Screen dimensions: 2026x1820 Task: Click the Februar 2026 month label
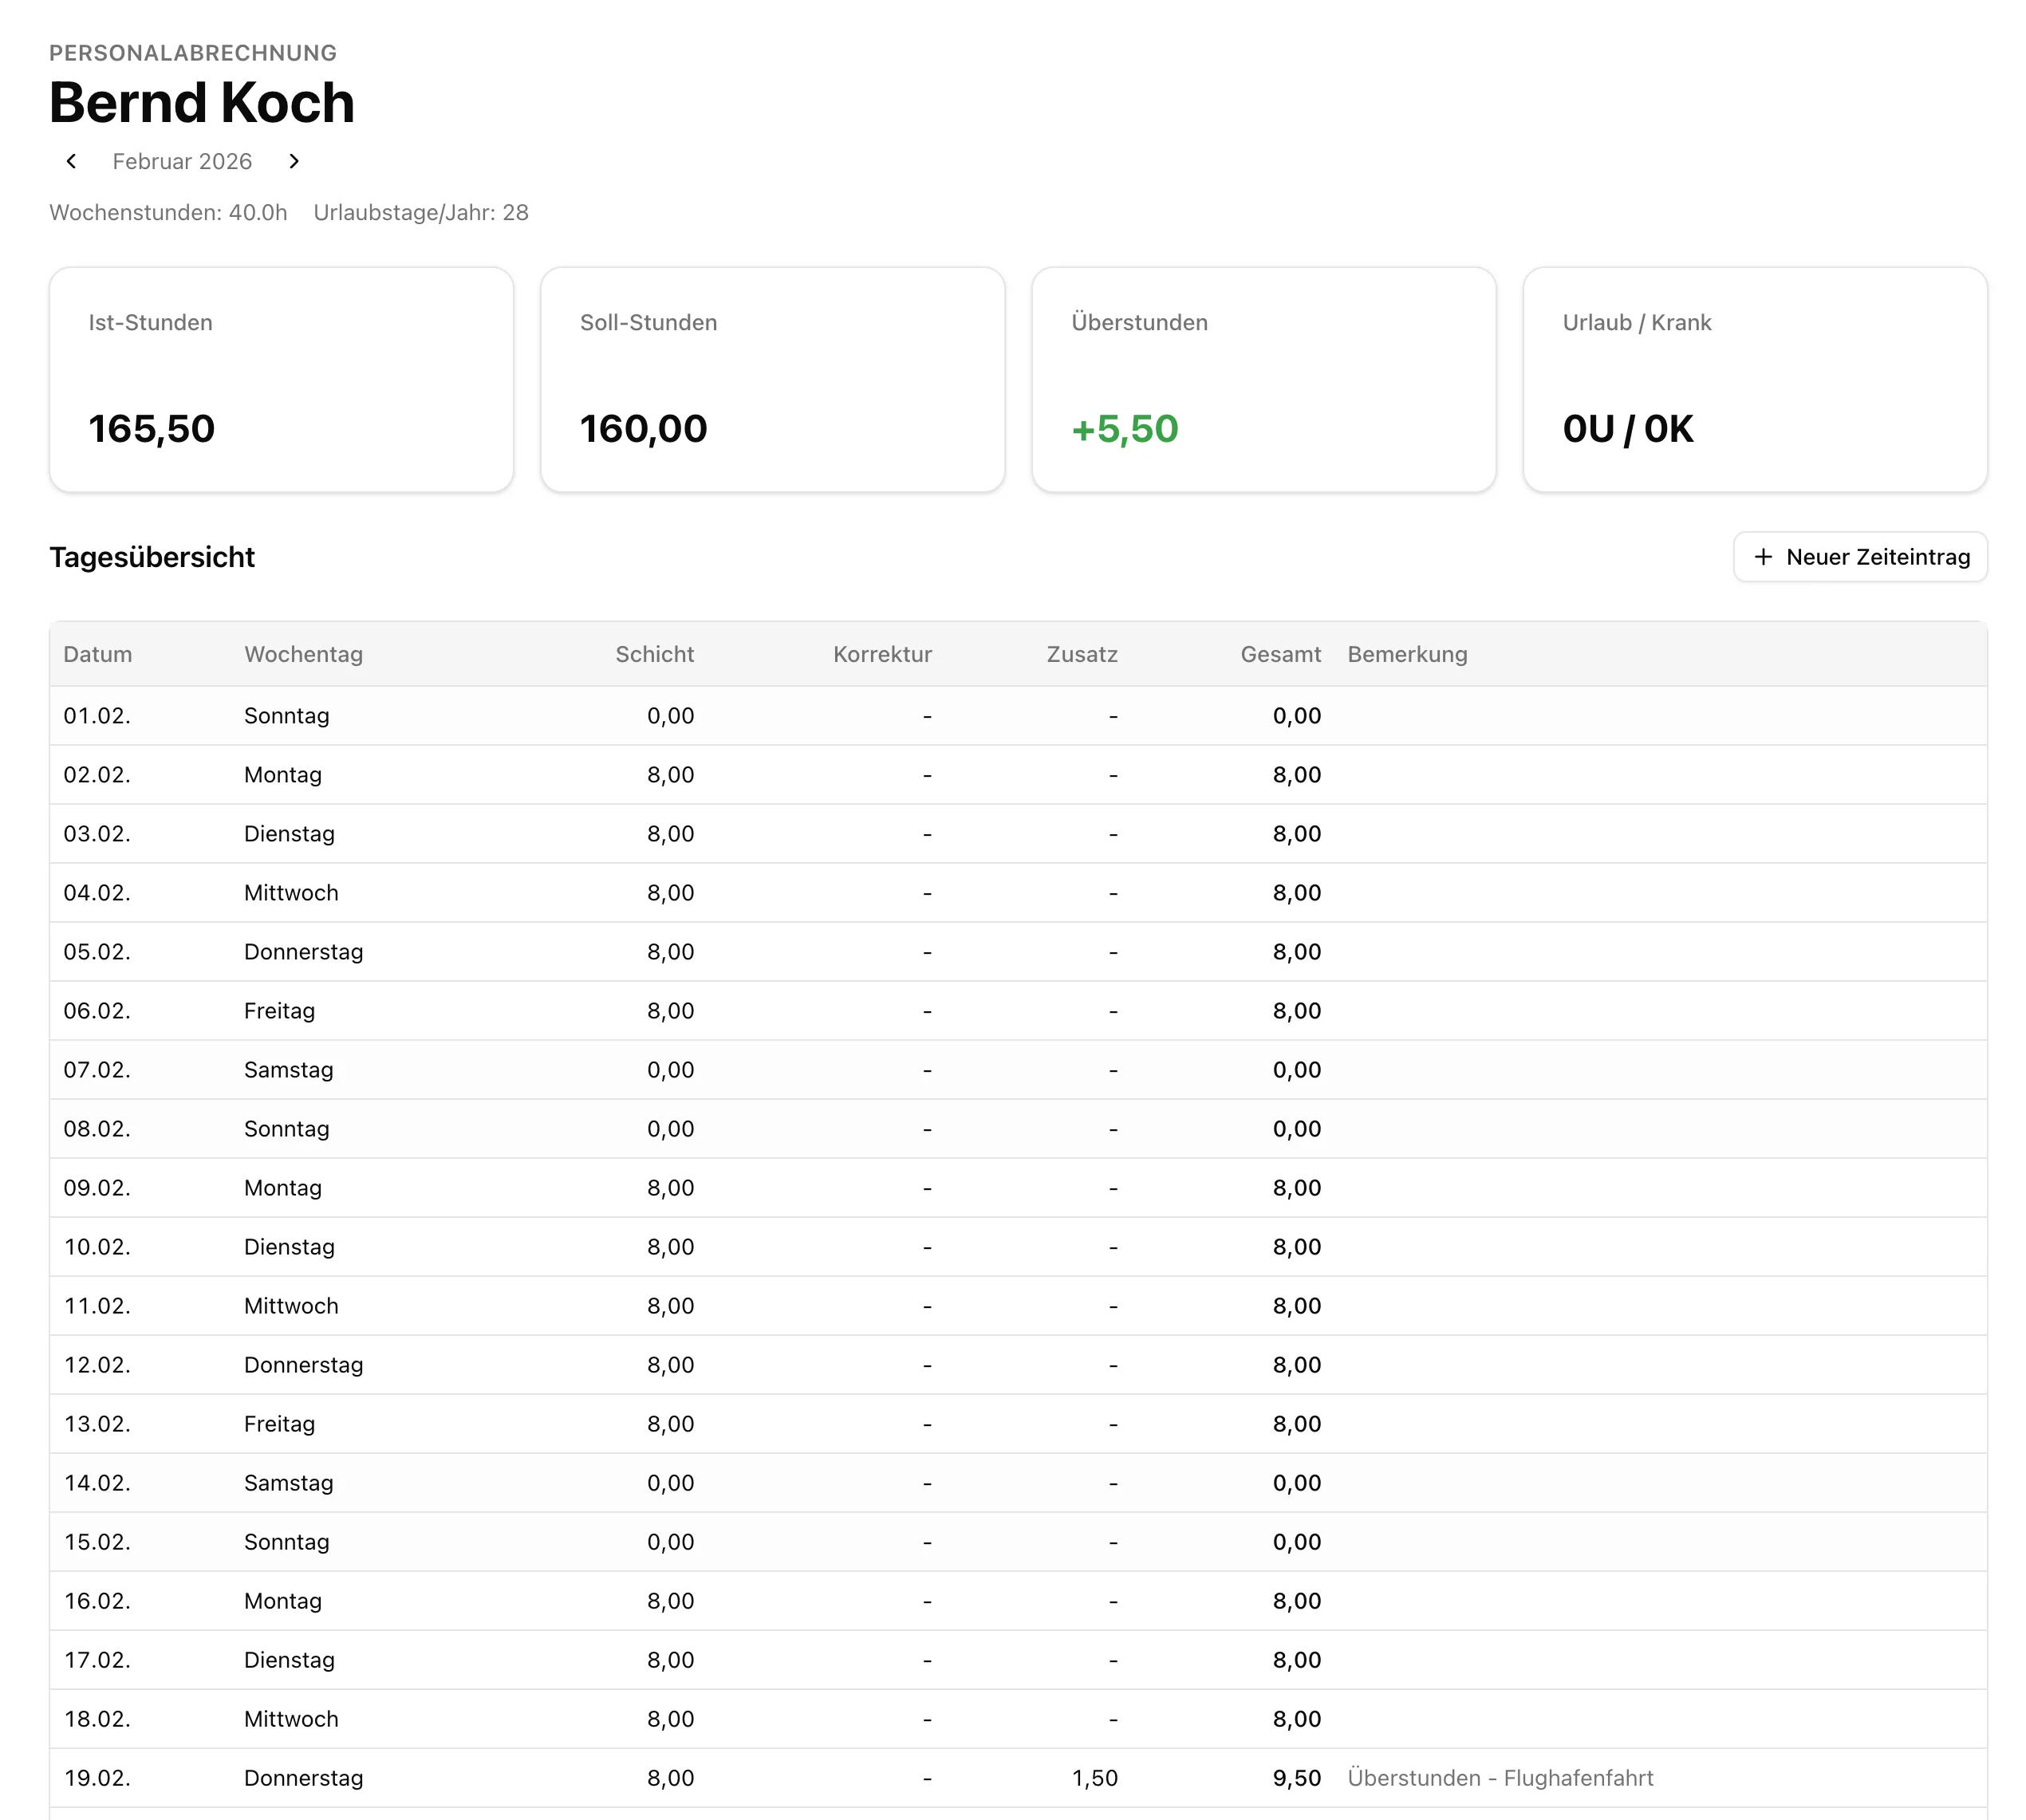coord(182,162)
